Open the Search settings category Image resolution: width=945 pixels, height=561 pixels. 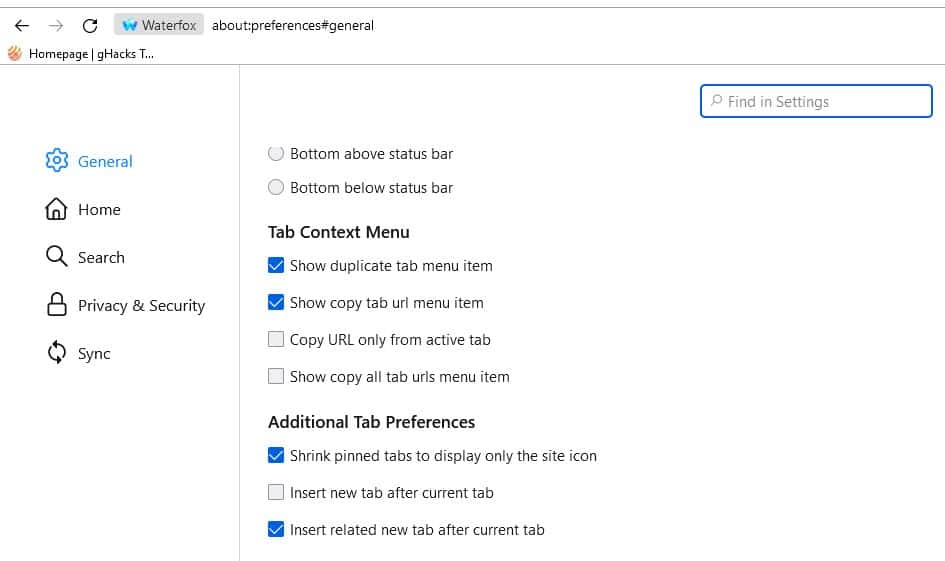click(86, 257)
